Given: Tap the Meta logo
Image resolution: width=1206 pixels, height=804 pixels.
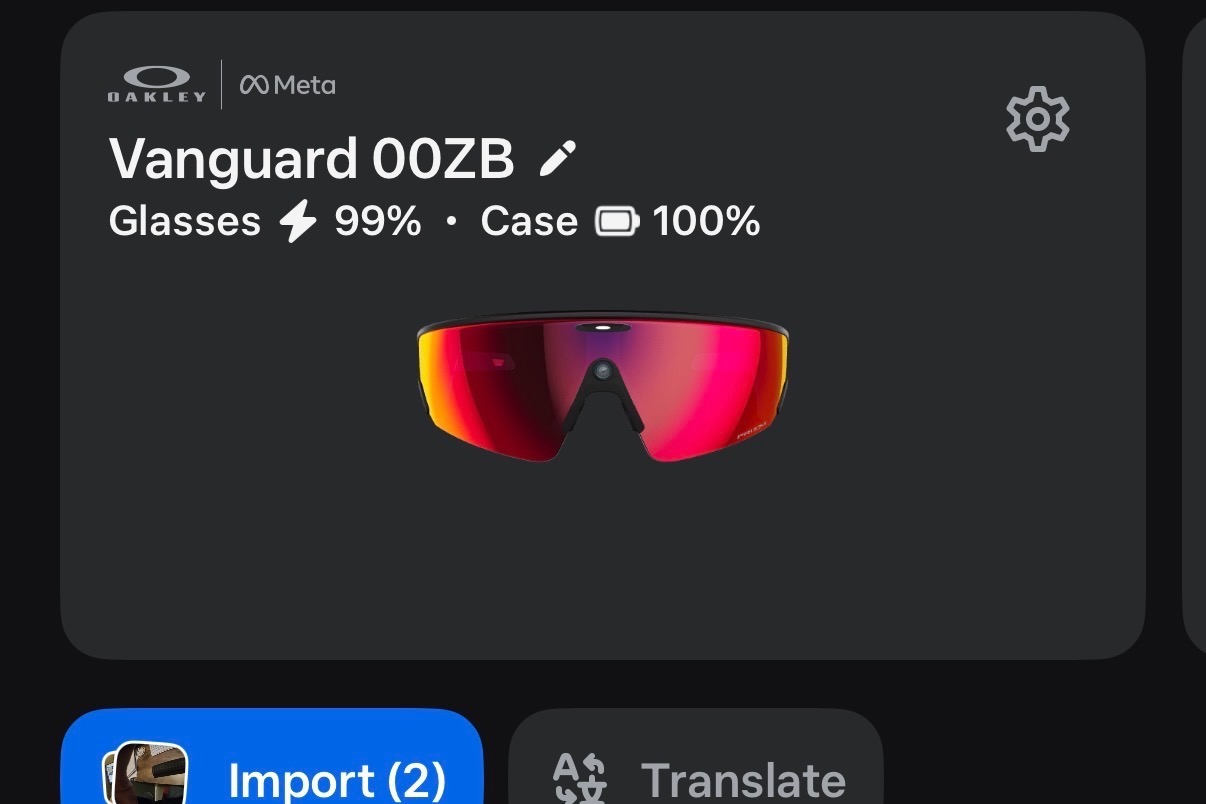Looking at the screenshot, I should [288, 85].
